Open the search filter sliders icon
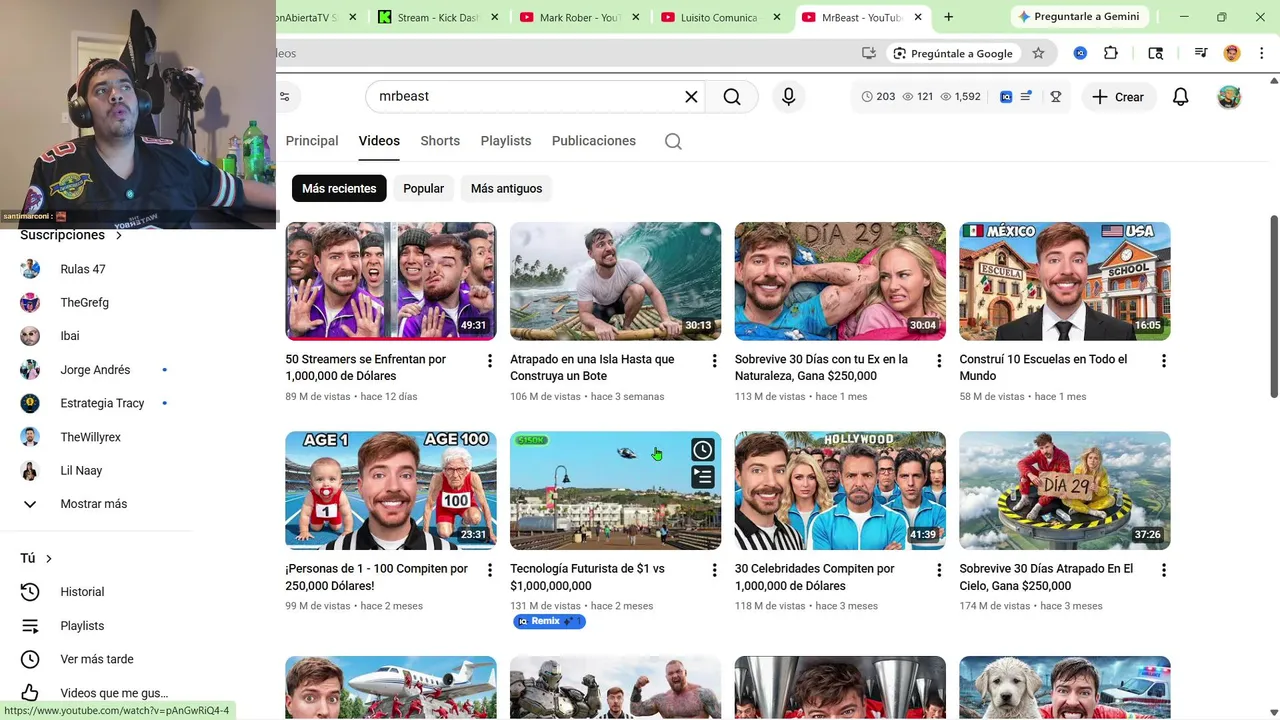Viewport: 1280px width, 720px height. tap(285, 97)
